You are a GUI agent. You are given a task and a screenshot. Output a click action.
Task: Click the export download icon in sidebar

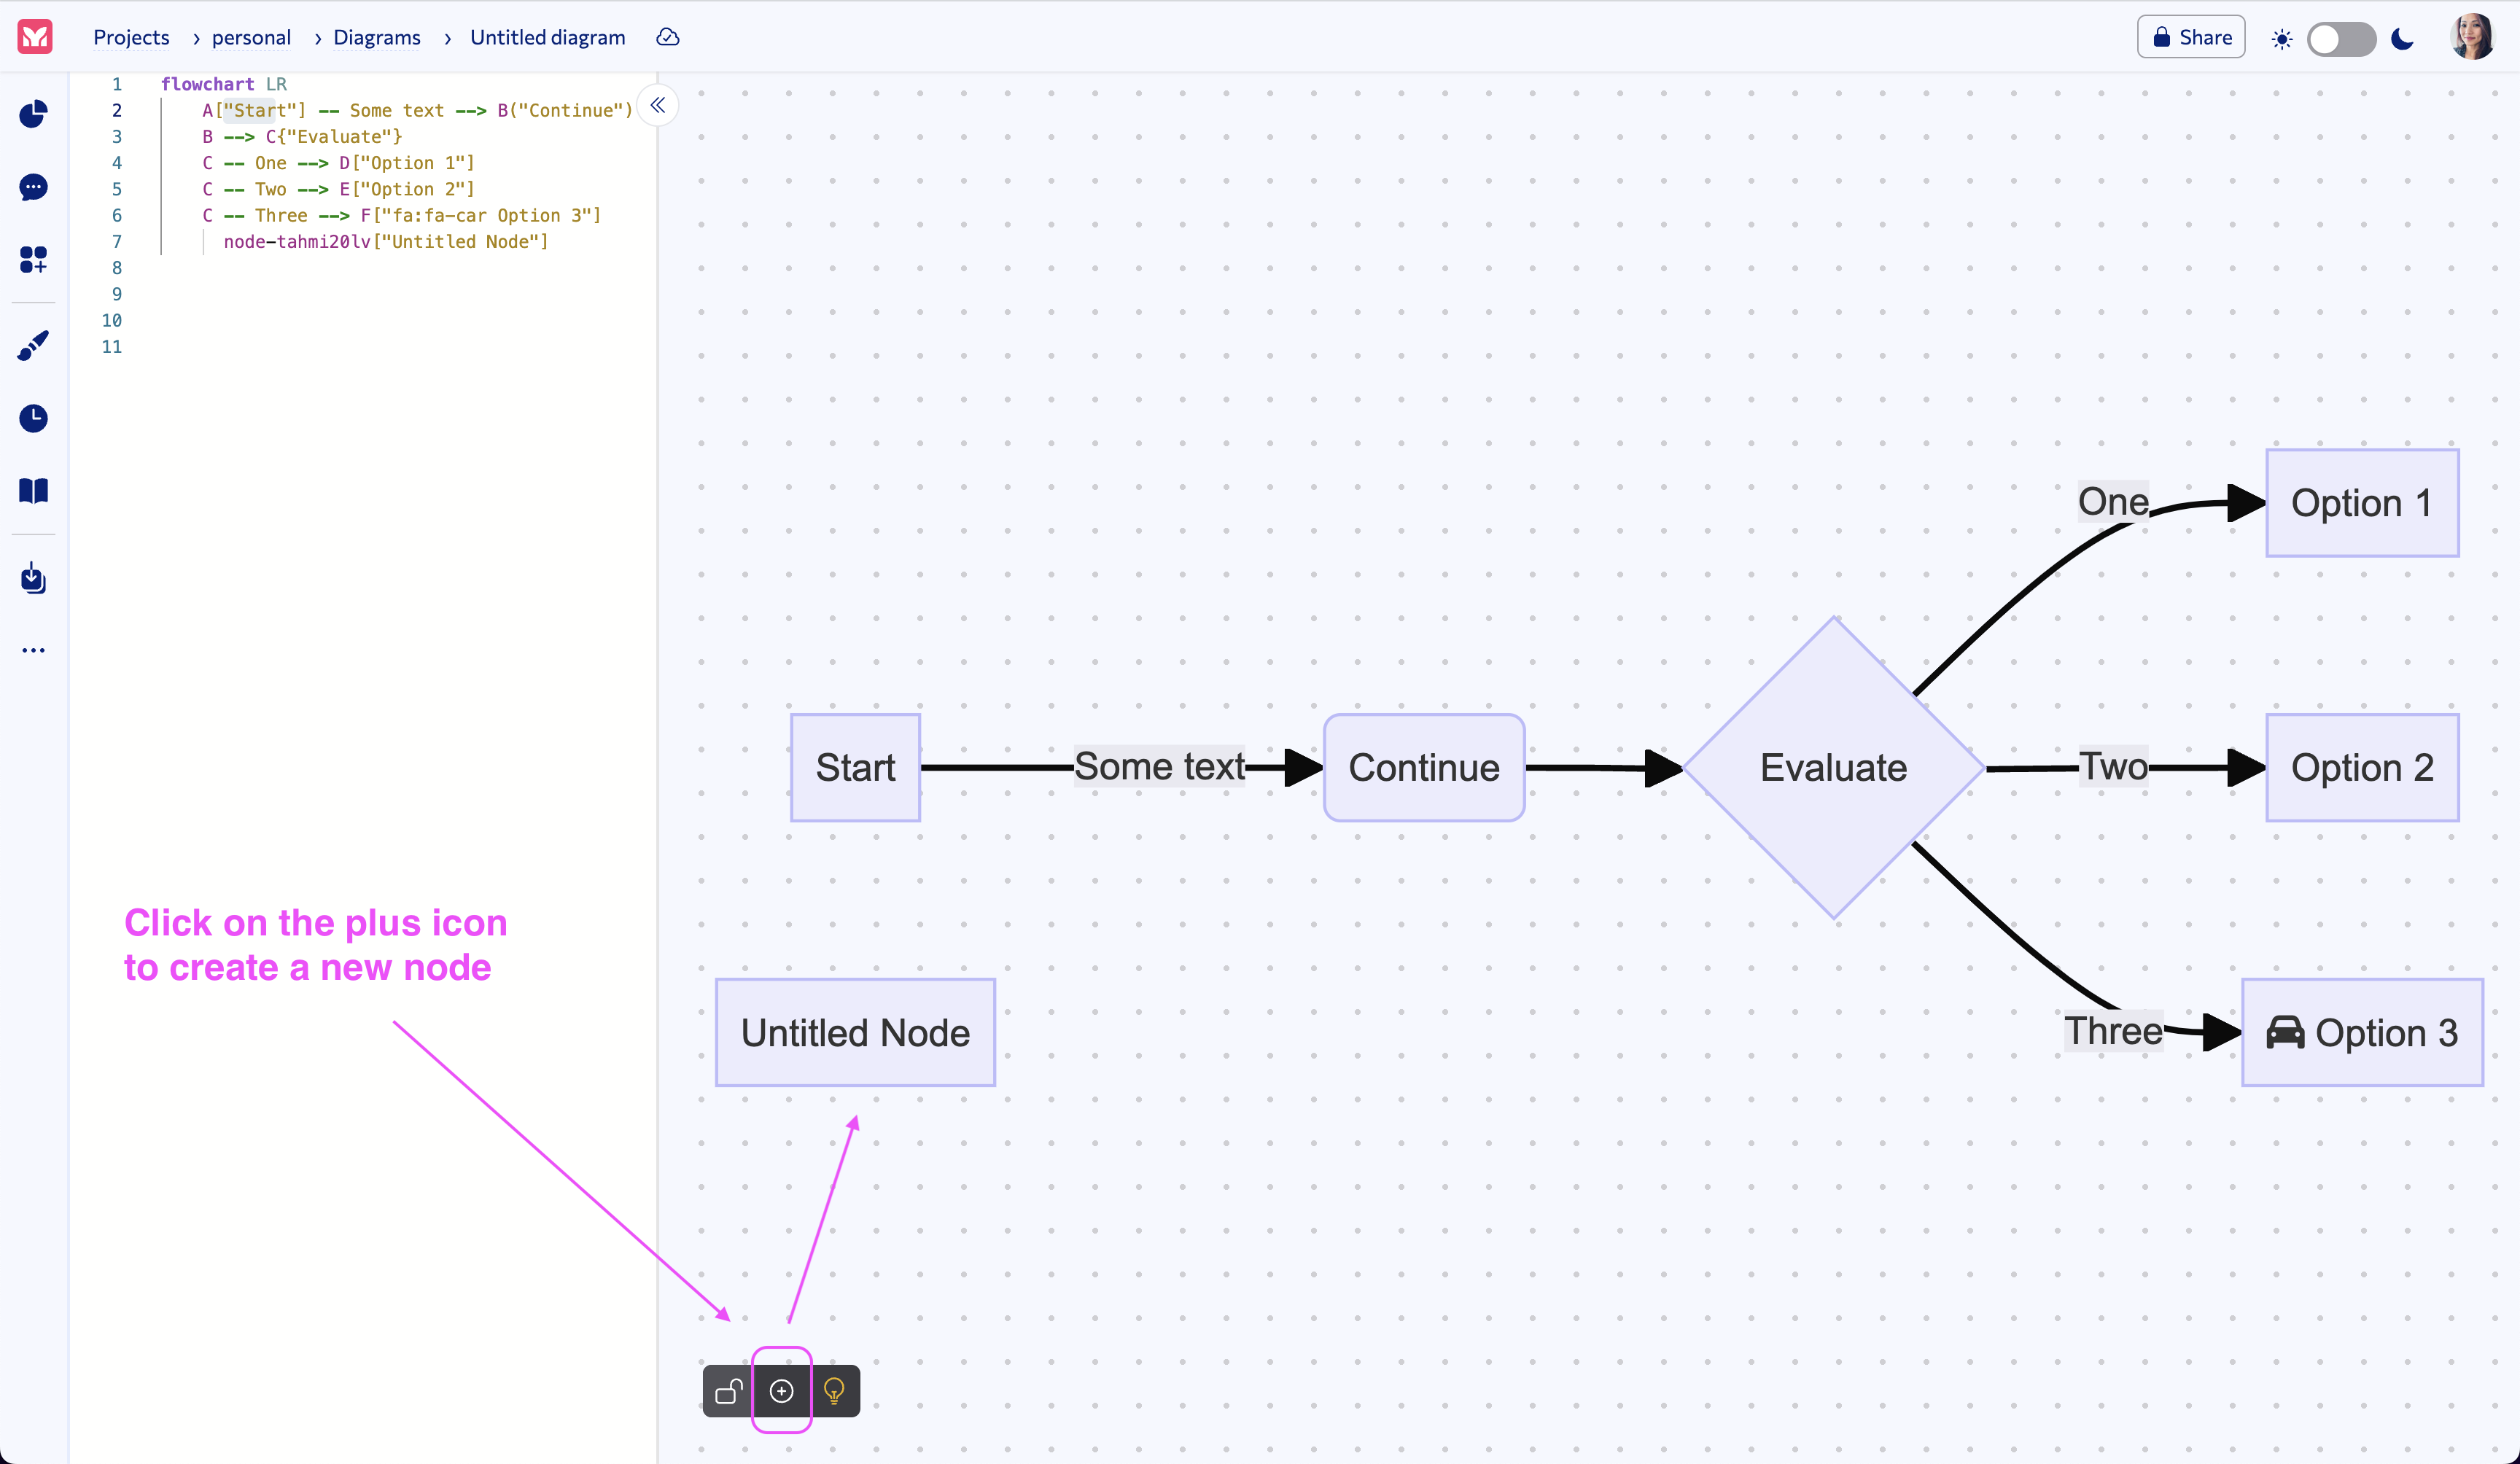point(33,578)
